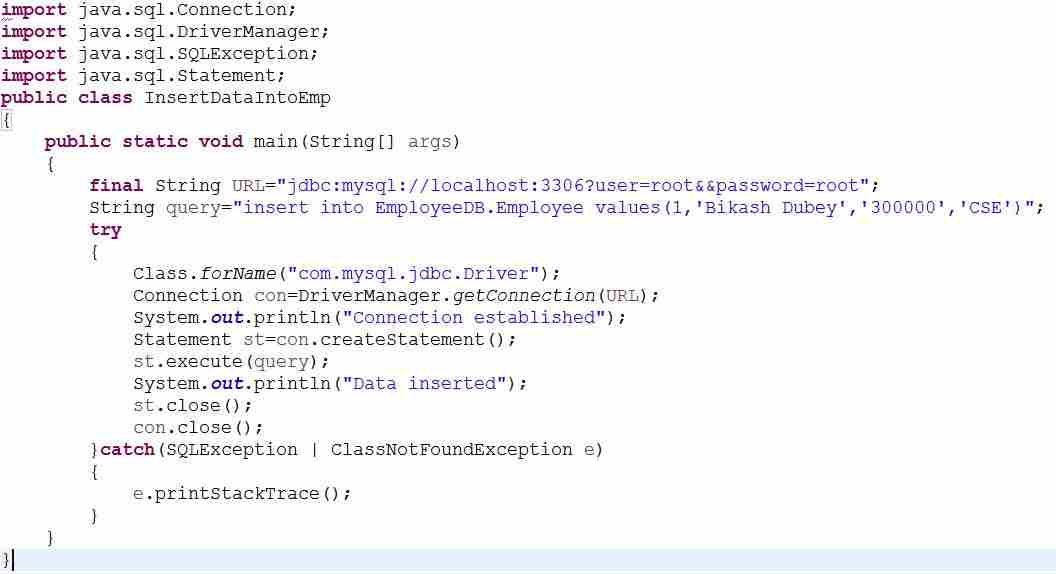Click the 'insert into EmployeeDB.Employee' query string
Viewport: 1056px width, 574px height.
click(634, 208)
